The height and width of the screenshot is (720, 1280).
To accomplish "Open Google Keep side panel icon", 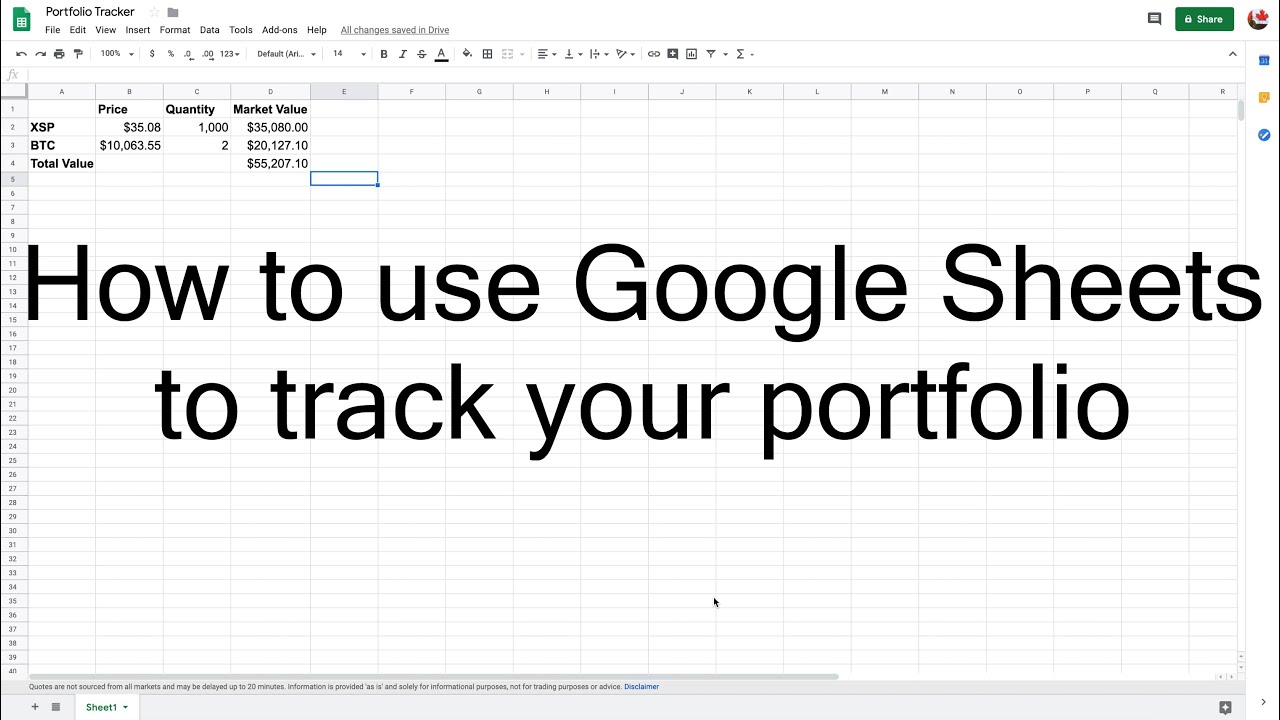I will (1264, 98).
